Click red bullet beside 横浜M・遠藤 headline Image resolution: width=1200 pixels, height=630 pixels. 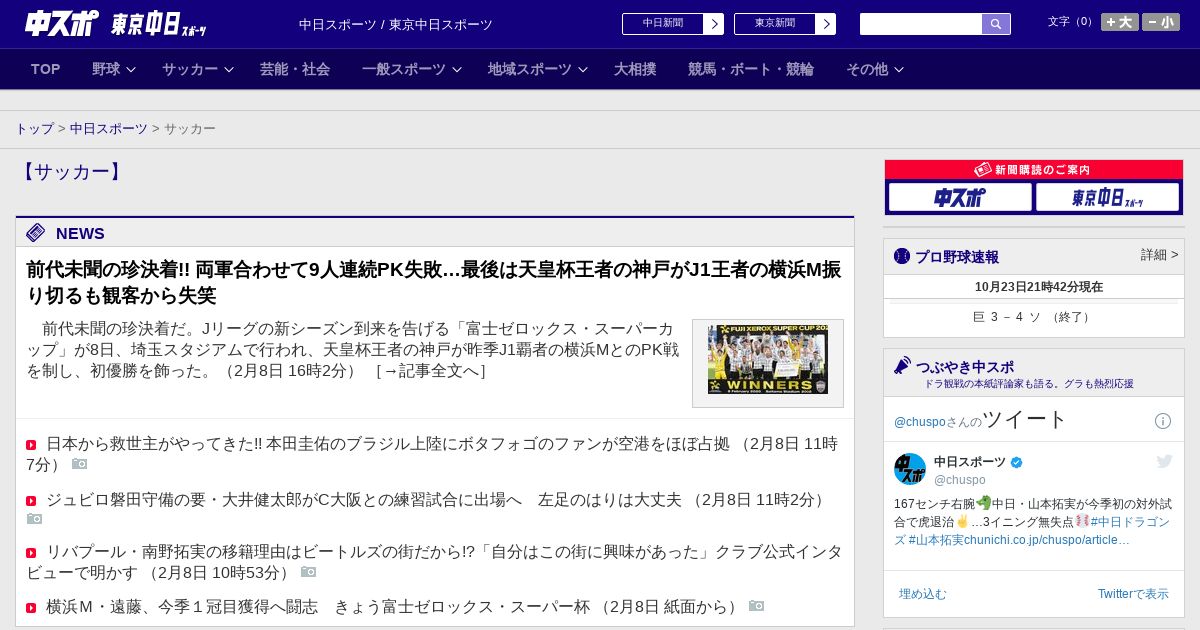(31, 608)
